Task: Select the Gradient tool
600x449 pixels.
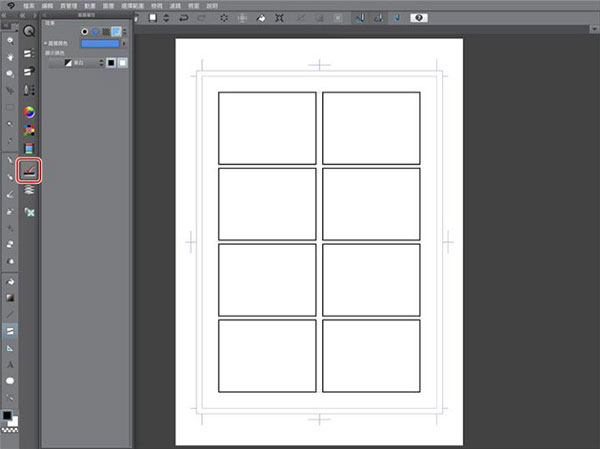Action: point(10,298)
